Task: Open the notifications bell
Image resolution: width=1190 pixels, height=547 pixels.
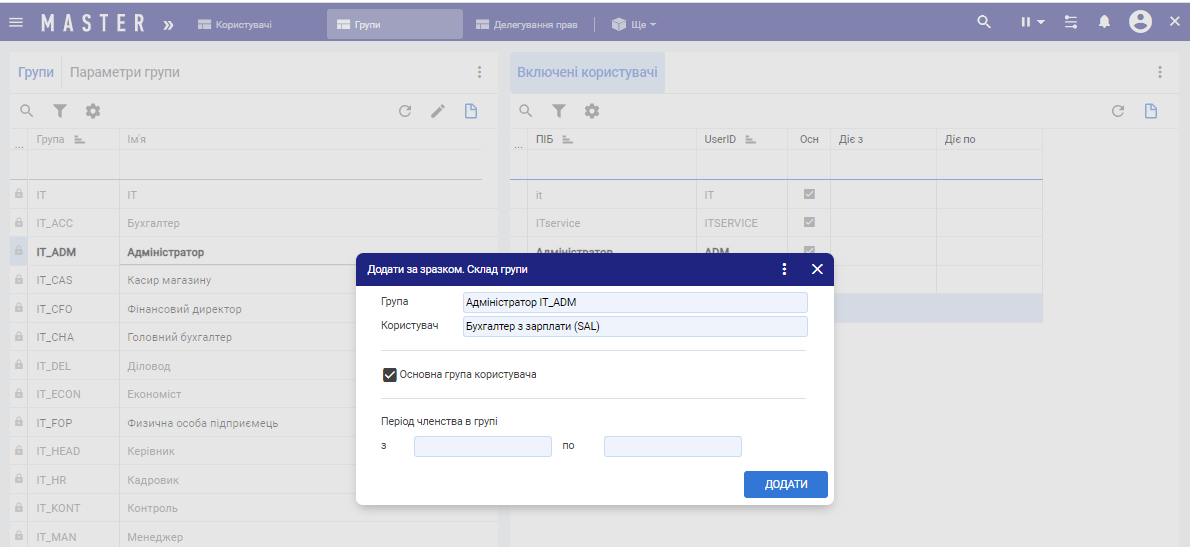Action: (x=1105, y=22)
